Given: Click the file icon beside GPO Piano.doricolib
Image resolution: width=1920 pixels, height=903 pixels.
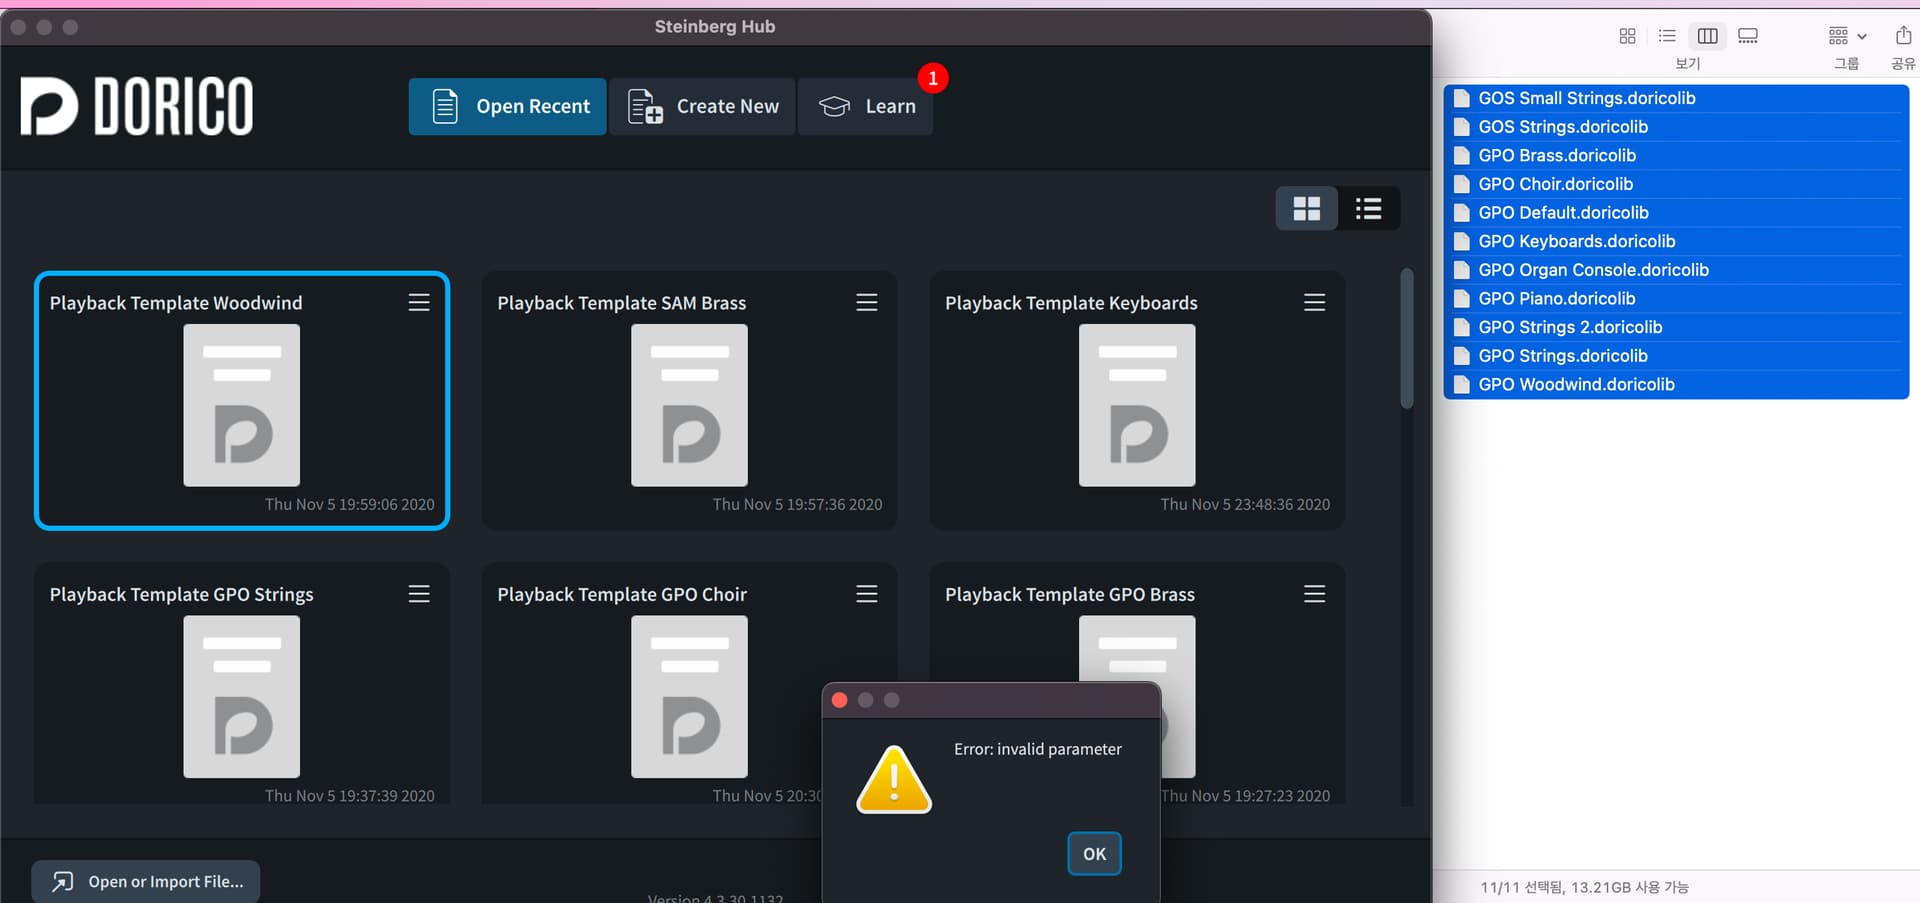Looking at the screenshot, I should click(1461, 298).
